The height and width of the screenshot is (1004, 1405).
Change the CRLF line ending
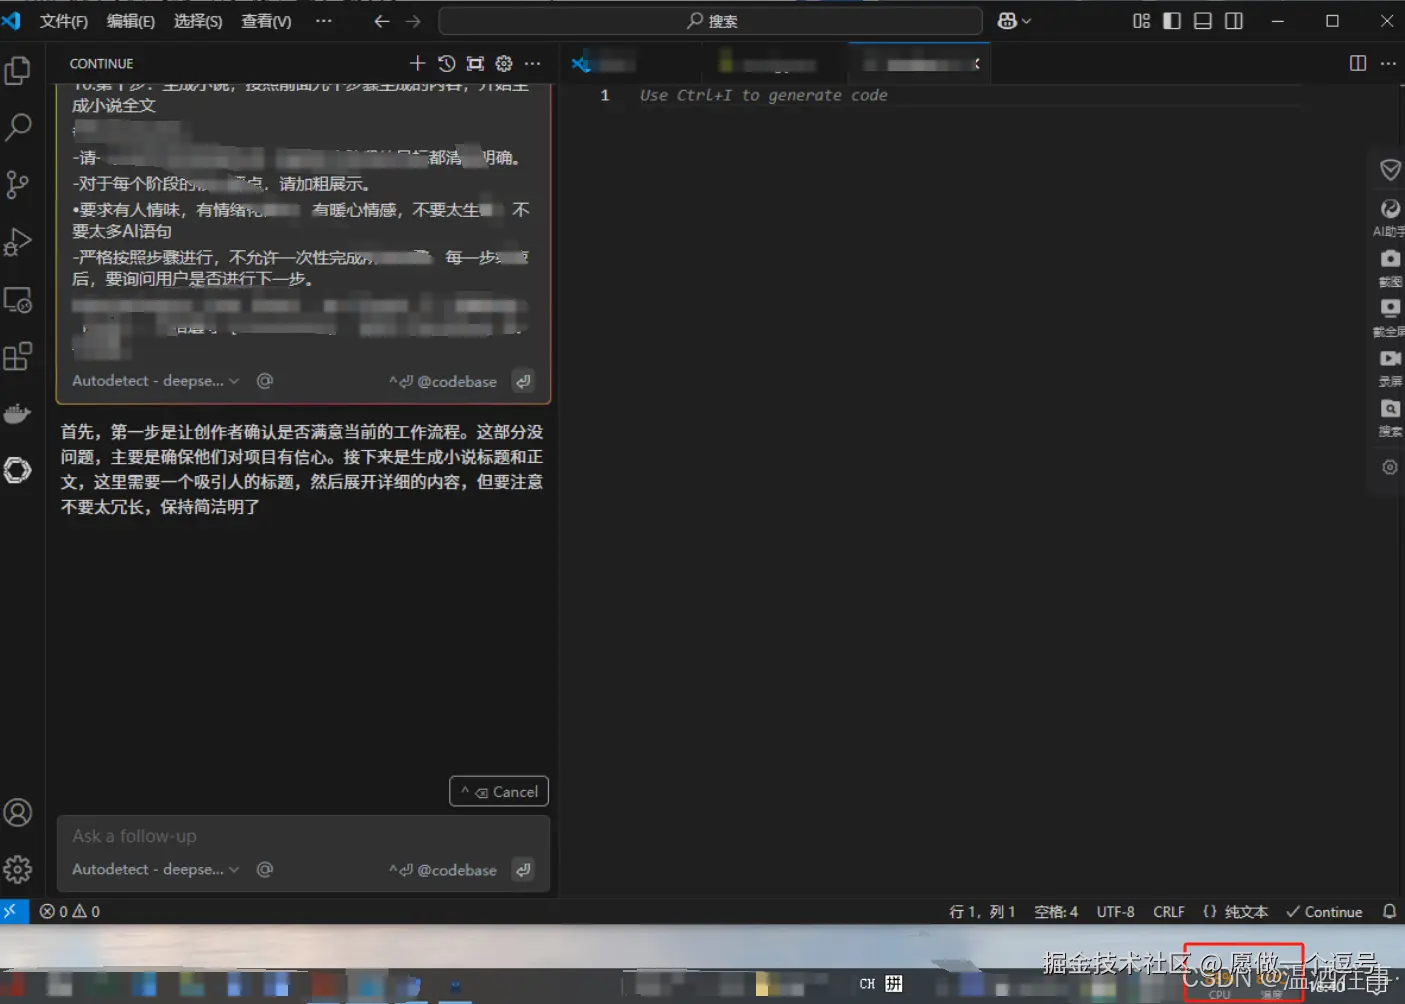click(x=1168, y=911)
